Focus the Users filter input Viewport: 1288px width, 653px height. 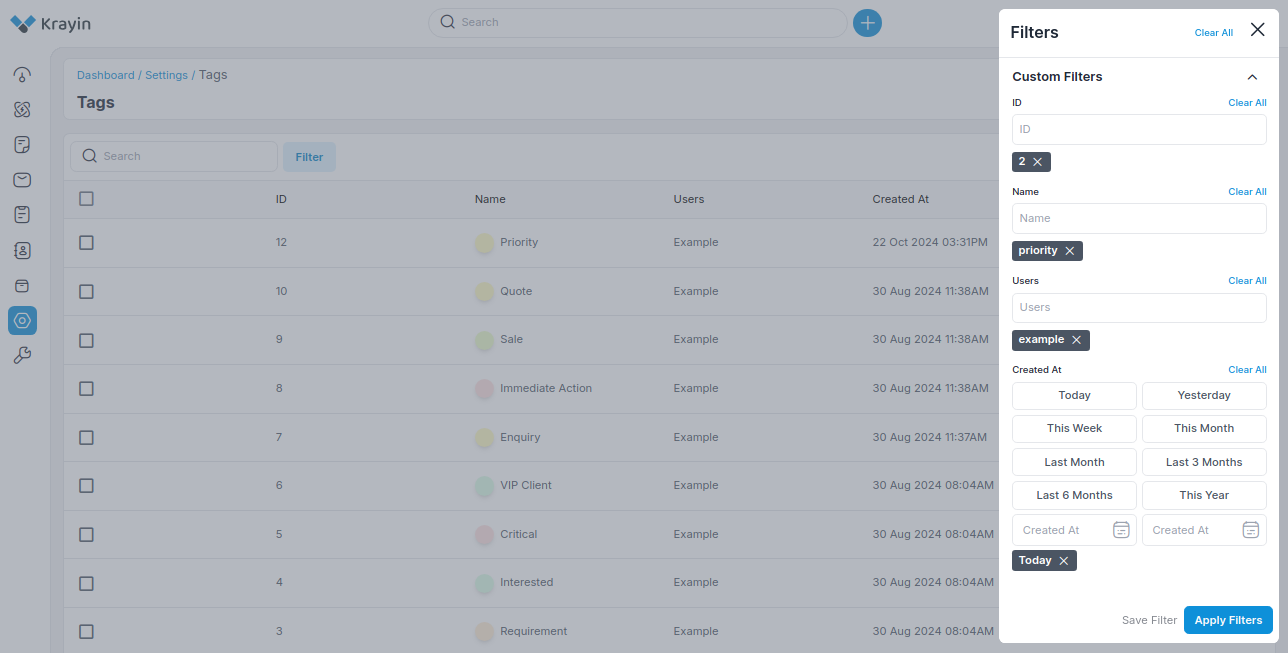[x=1139, y=307]
